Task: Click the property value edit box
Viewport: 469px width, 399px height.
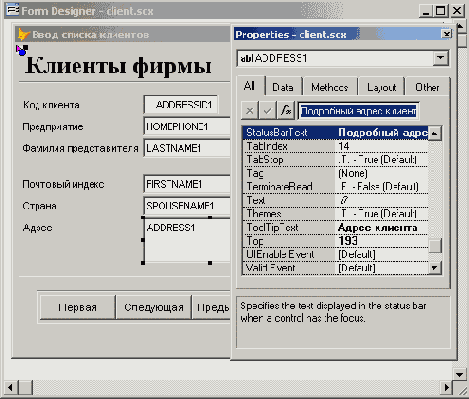Action: click(358, 111)
